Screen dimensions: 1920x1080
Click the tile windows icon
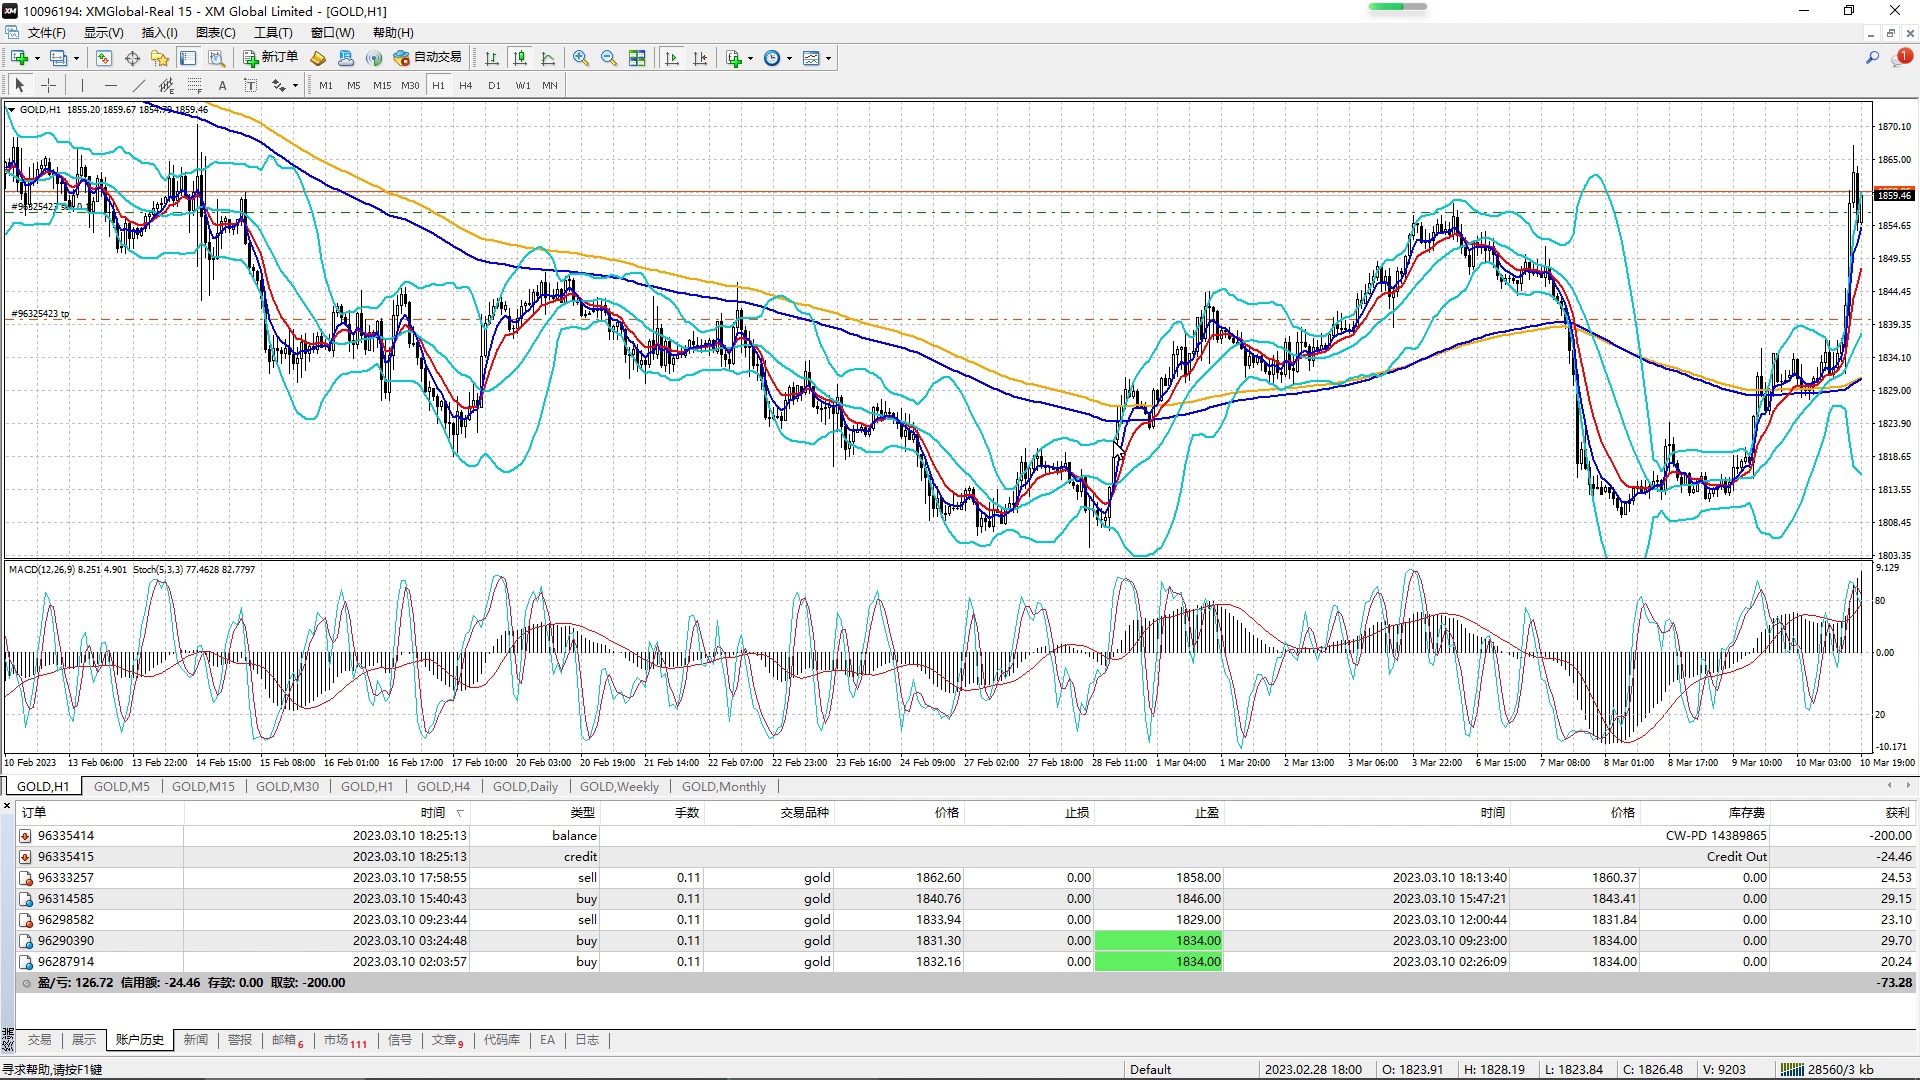click(637, 58)
